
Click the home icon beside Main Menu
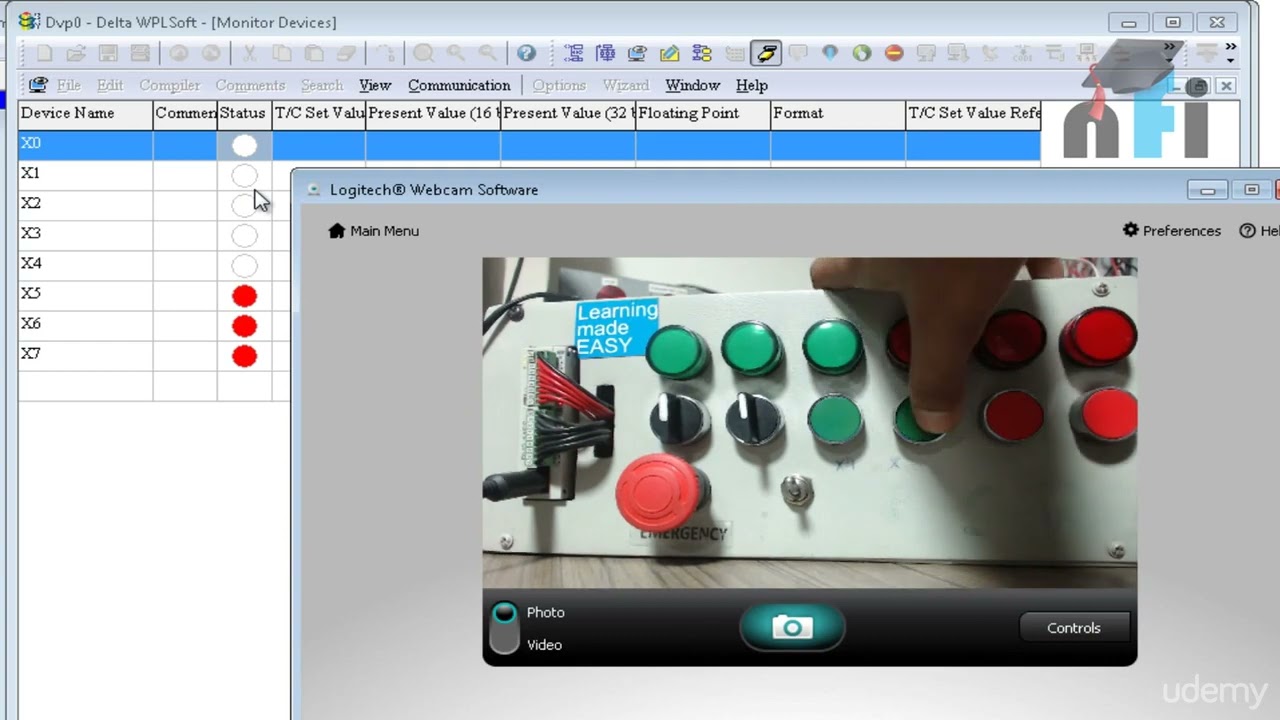pos(337,231)
